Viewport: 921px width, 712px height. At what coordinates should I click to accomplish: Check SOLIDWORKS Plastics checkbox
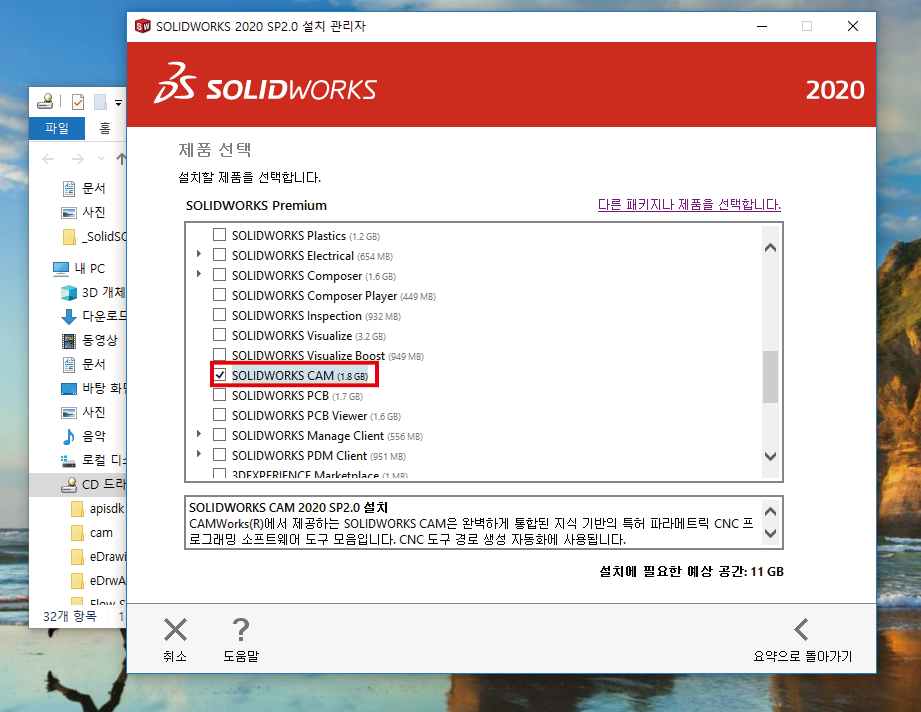219,235
